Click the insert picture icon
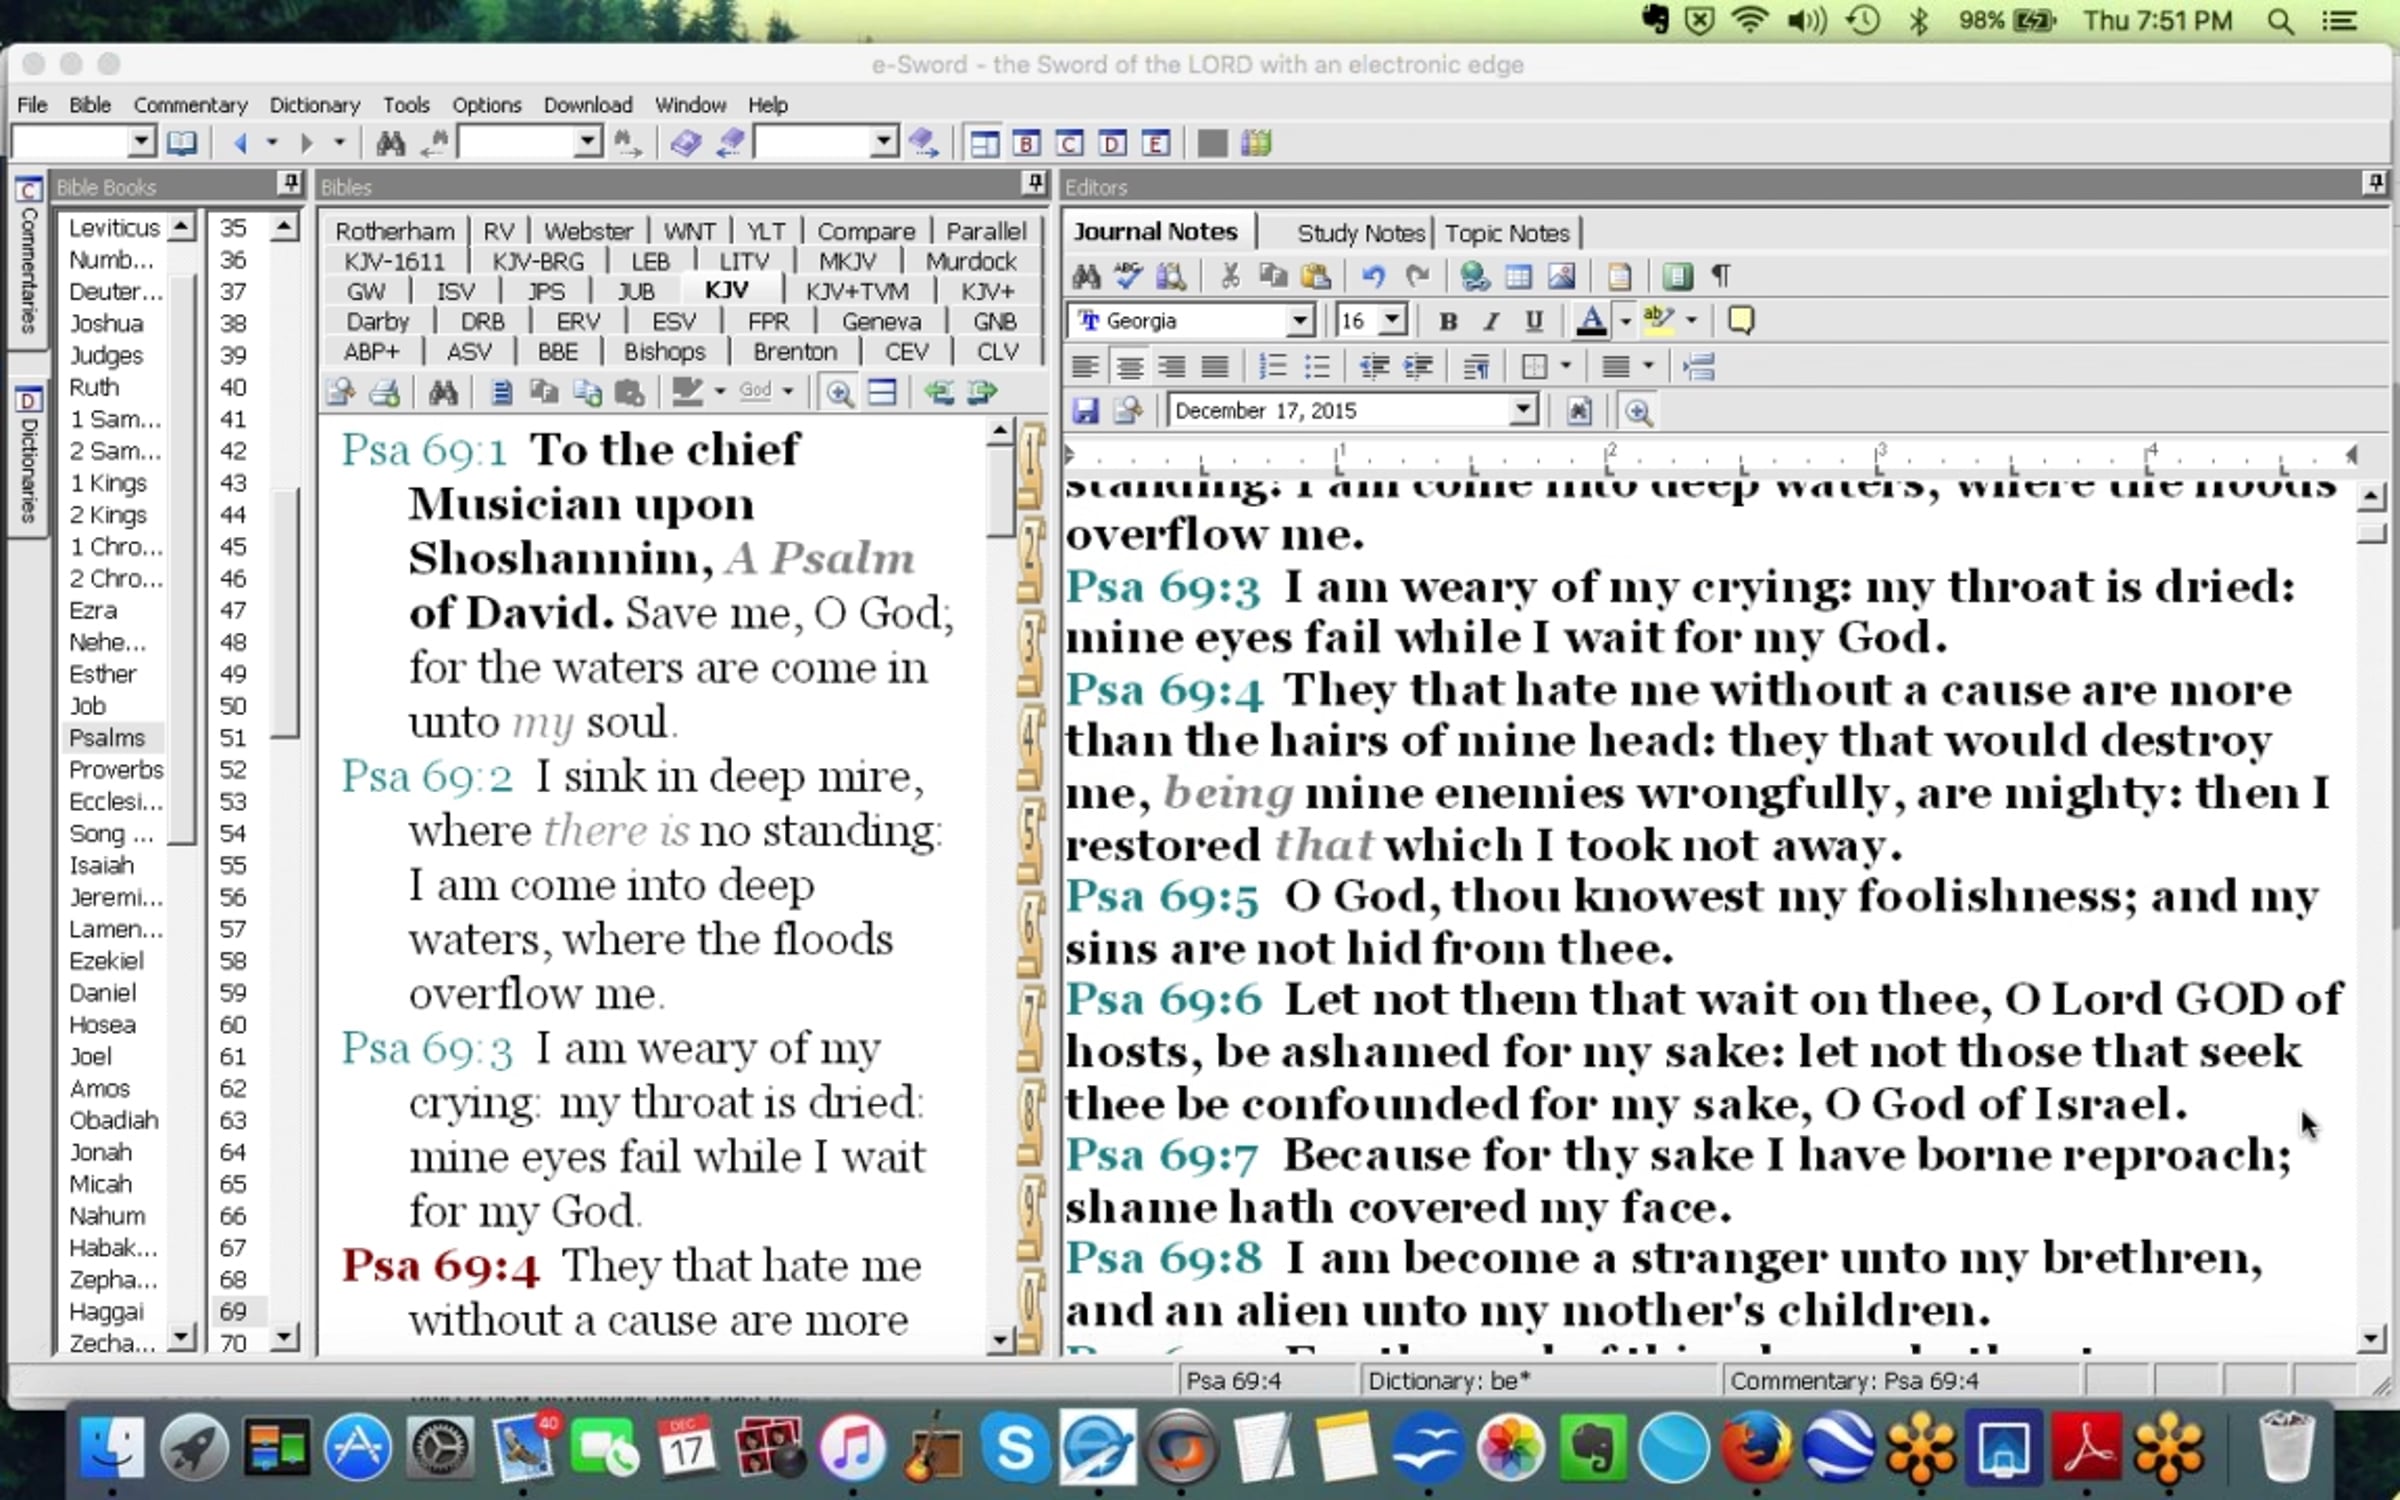Screen dimensions: 2400x1500 point(1561,276)
